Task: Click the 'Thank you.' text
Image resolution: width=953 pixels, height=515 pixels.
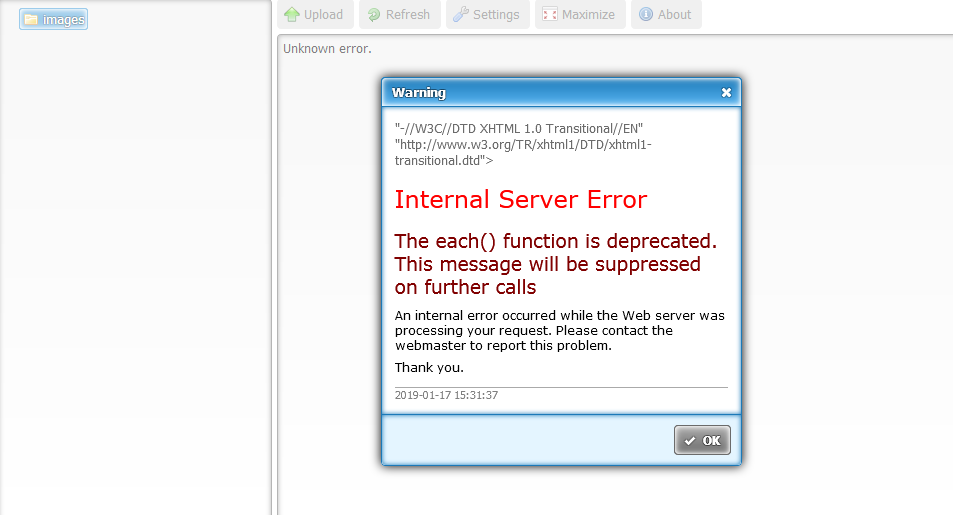Action: (x=429, y=368)
